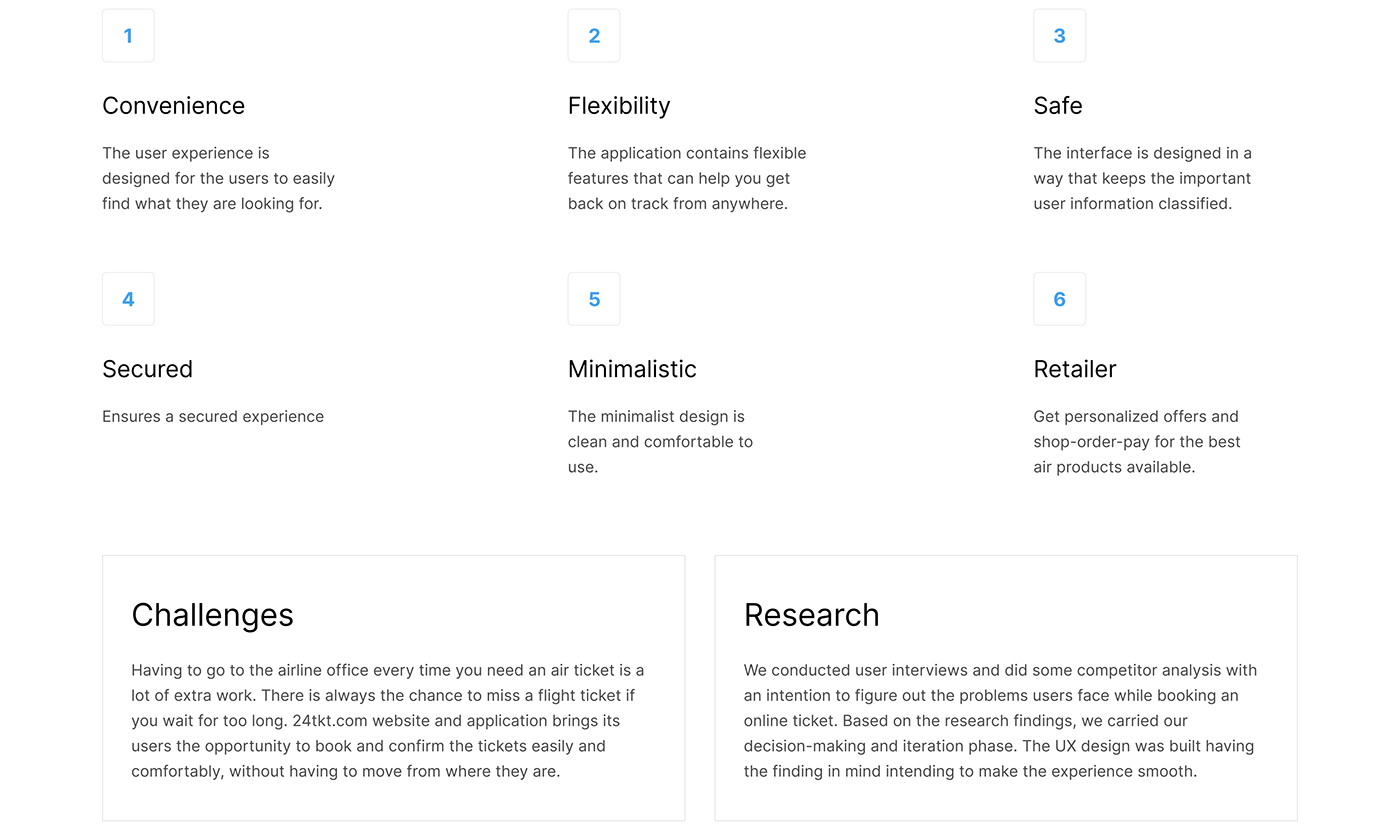Click the Secured feature heading
This screenshot has height=833, width=1400.
[x=147, y=369]
